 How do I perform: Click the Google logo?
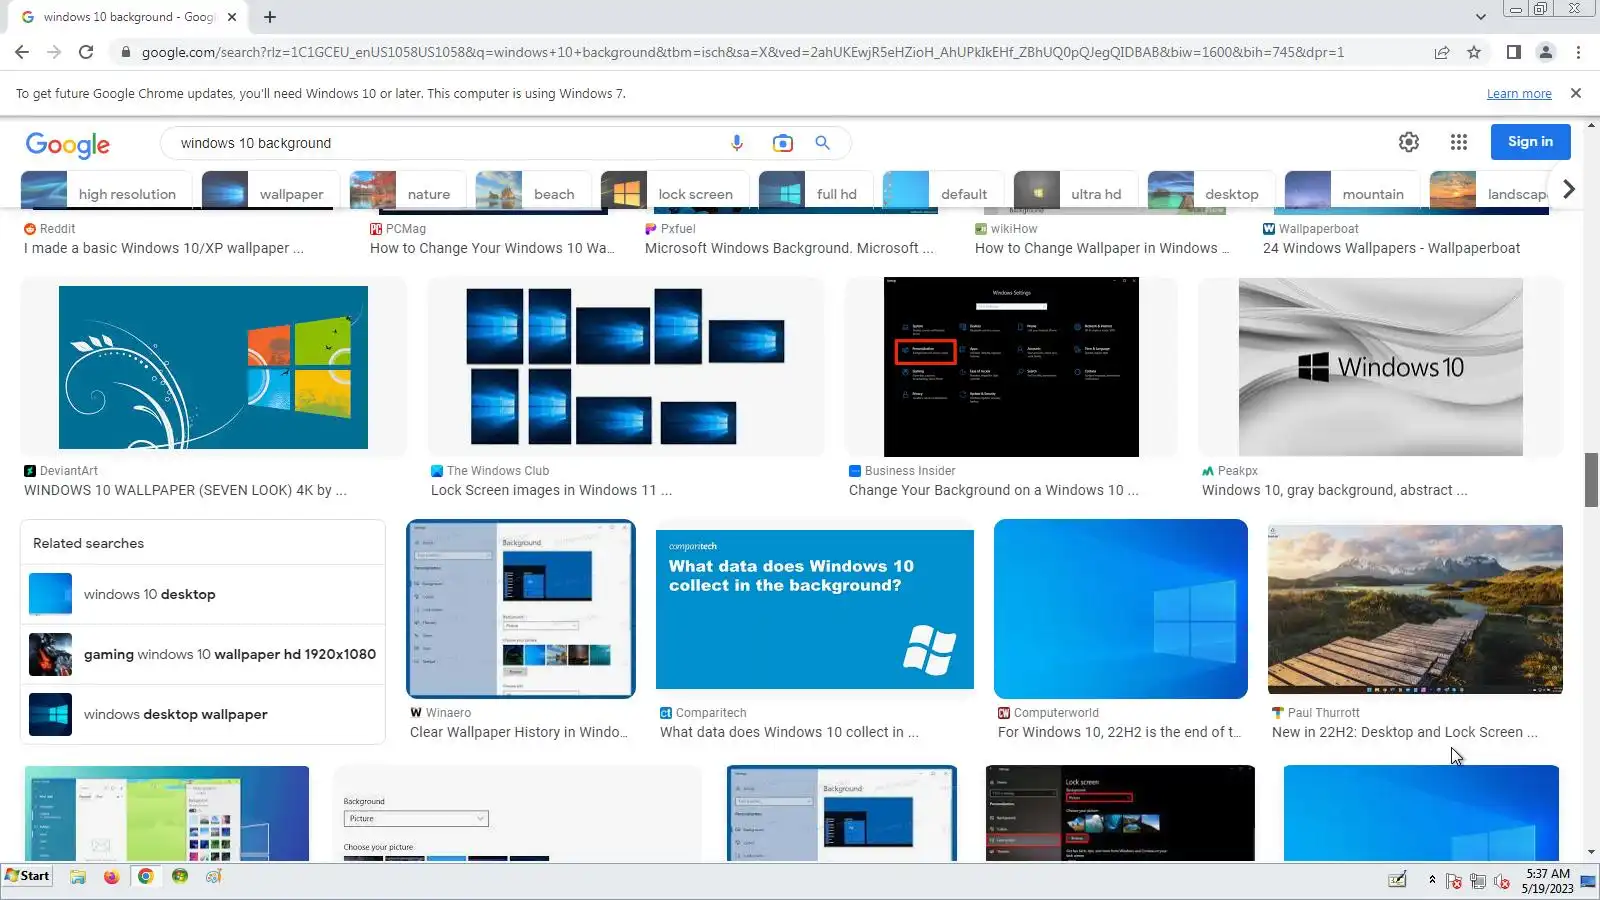click(x=68, y=145)
